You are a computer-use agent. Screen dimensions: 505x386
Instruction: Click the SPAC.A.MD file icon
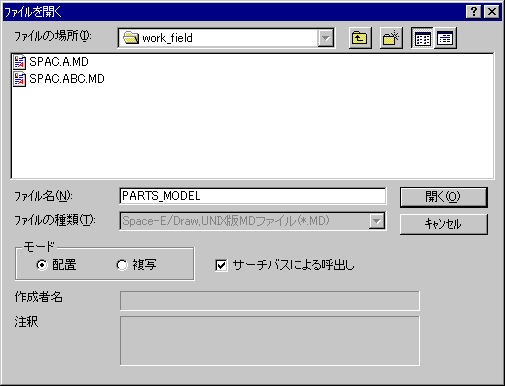(x=19, y=62)
